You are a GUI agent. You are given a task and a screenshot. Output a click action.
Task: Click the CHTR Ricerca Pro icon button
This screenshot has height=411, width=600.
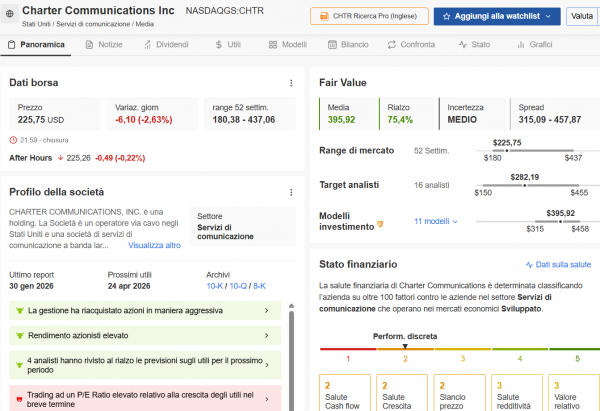[x=324, y=17]
